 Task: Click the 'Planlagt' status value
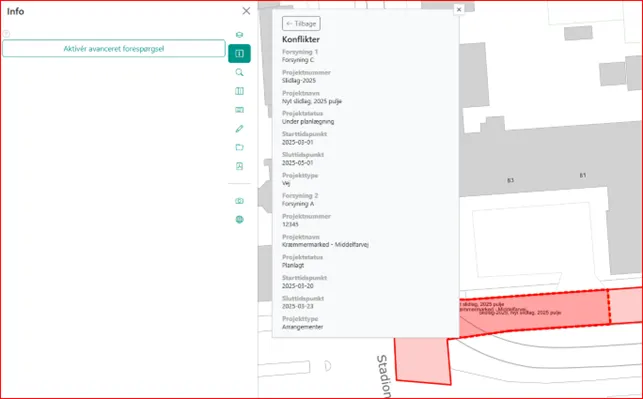click(x=293, y=265)
